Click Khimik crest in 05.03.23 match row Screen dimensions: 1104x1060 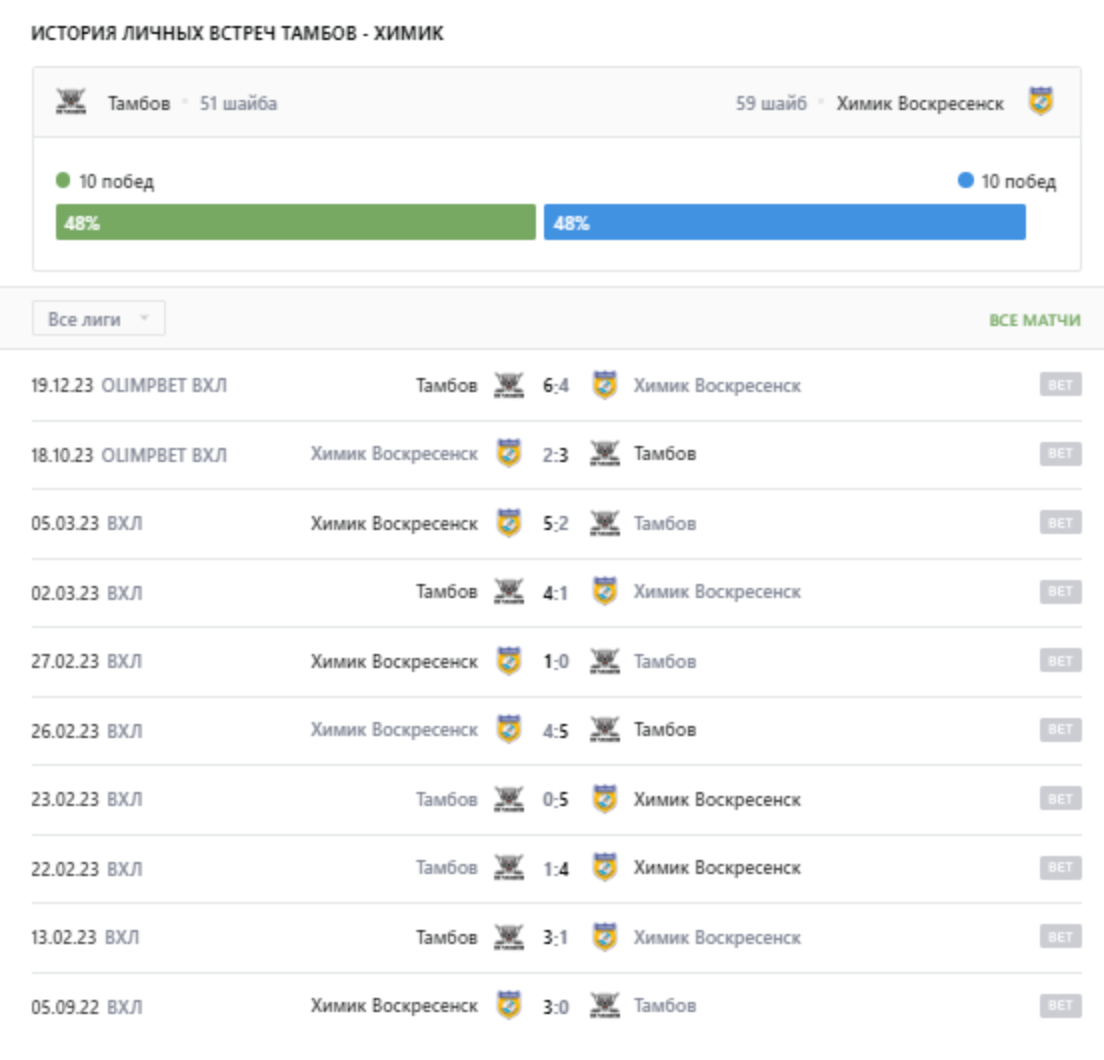click(509, 523)
